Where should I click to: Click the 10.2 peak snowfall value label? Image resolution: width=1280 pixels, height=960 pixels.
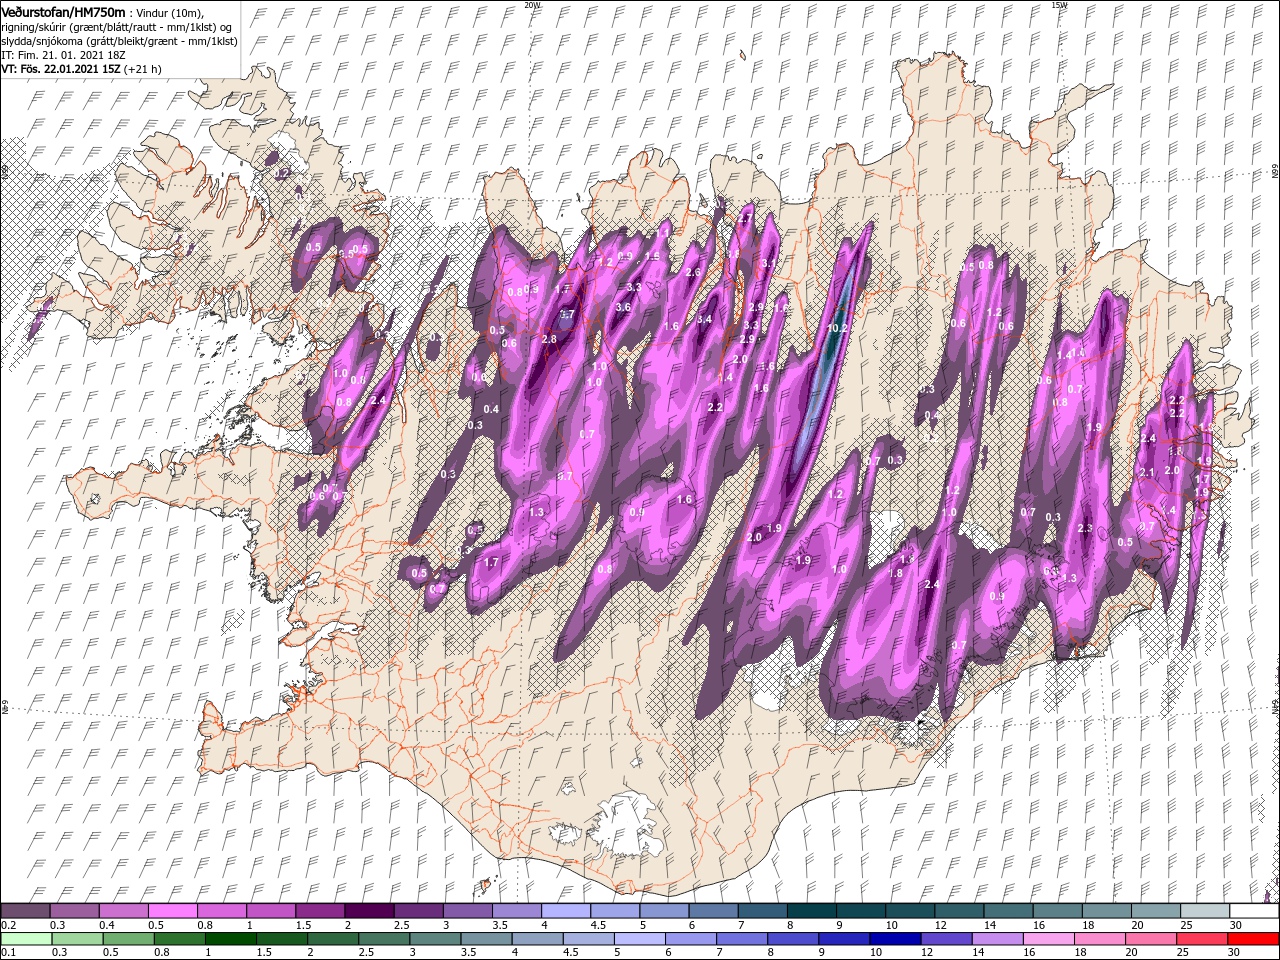coord(838,327)
